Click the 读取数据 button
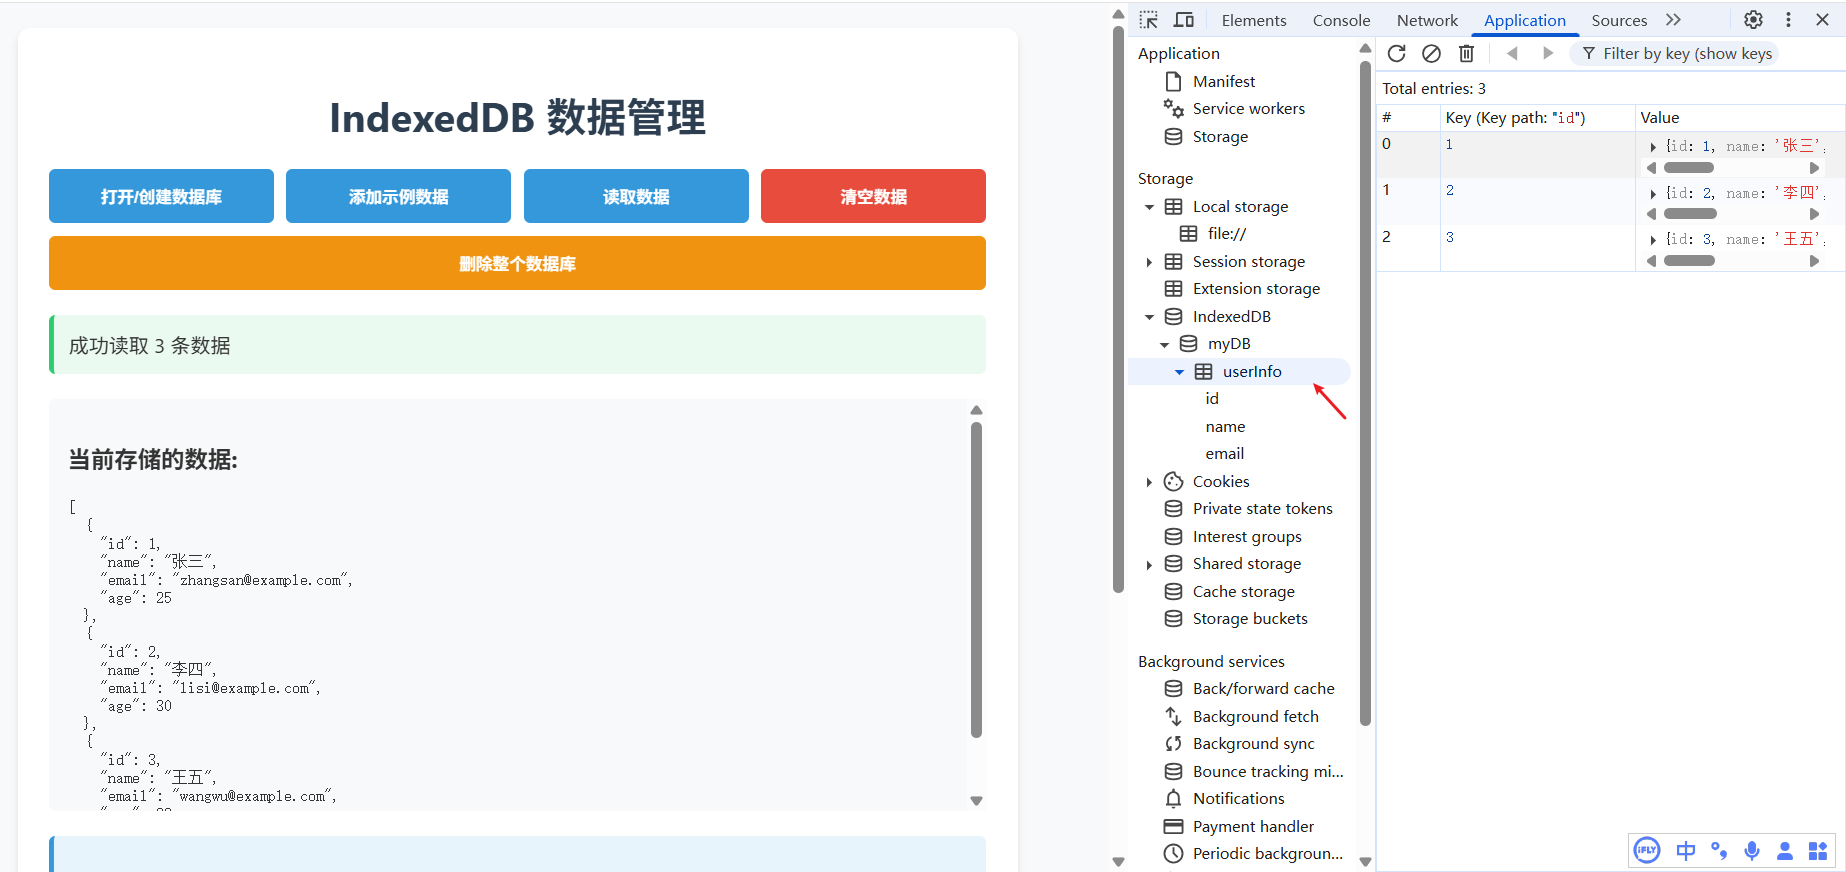The width and height of the screenshot is (1846, 872). tap(636, 196)
